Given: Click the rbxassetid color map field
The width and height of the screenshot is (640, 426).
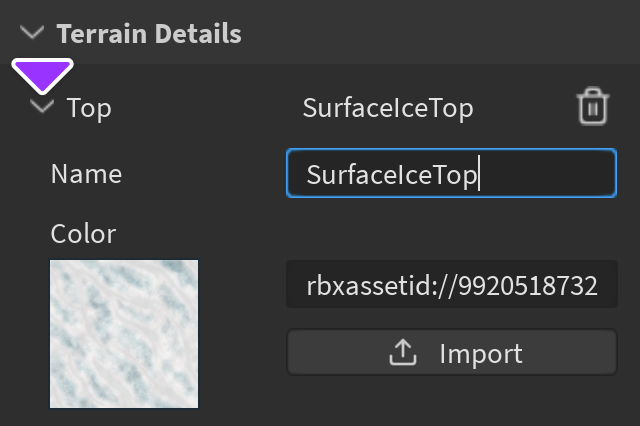Looking at the screenshot, I should pos(451,288).
